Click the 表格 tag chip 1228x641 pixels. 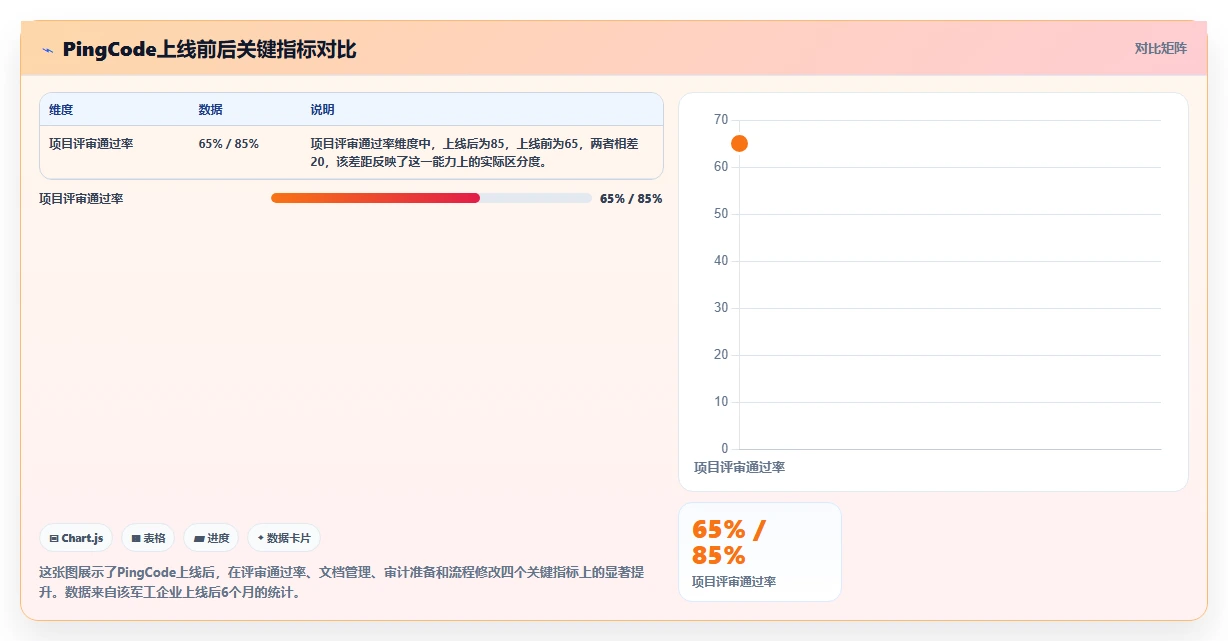click(x=148, y=538)
